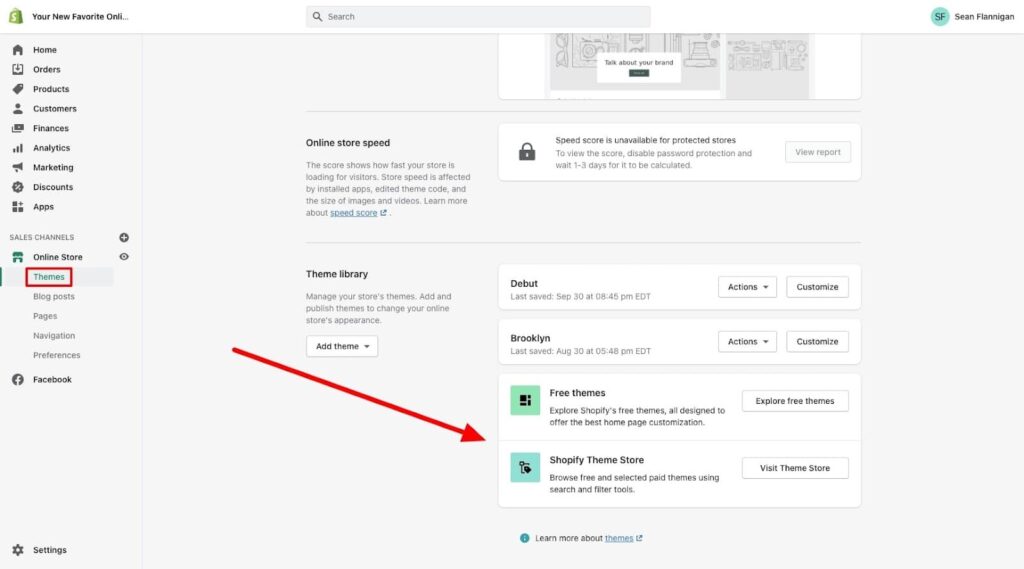The height and width of the screenshot is (569, 1024).
Task: Open Facebook sales channel
Action: pyautogui.click(x=52, y=380)
